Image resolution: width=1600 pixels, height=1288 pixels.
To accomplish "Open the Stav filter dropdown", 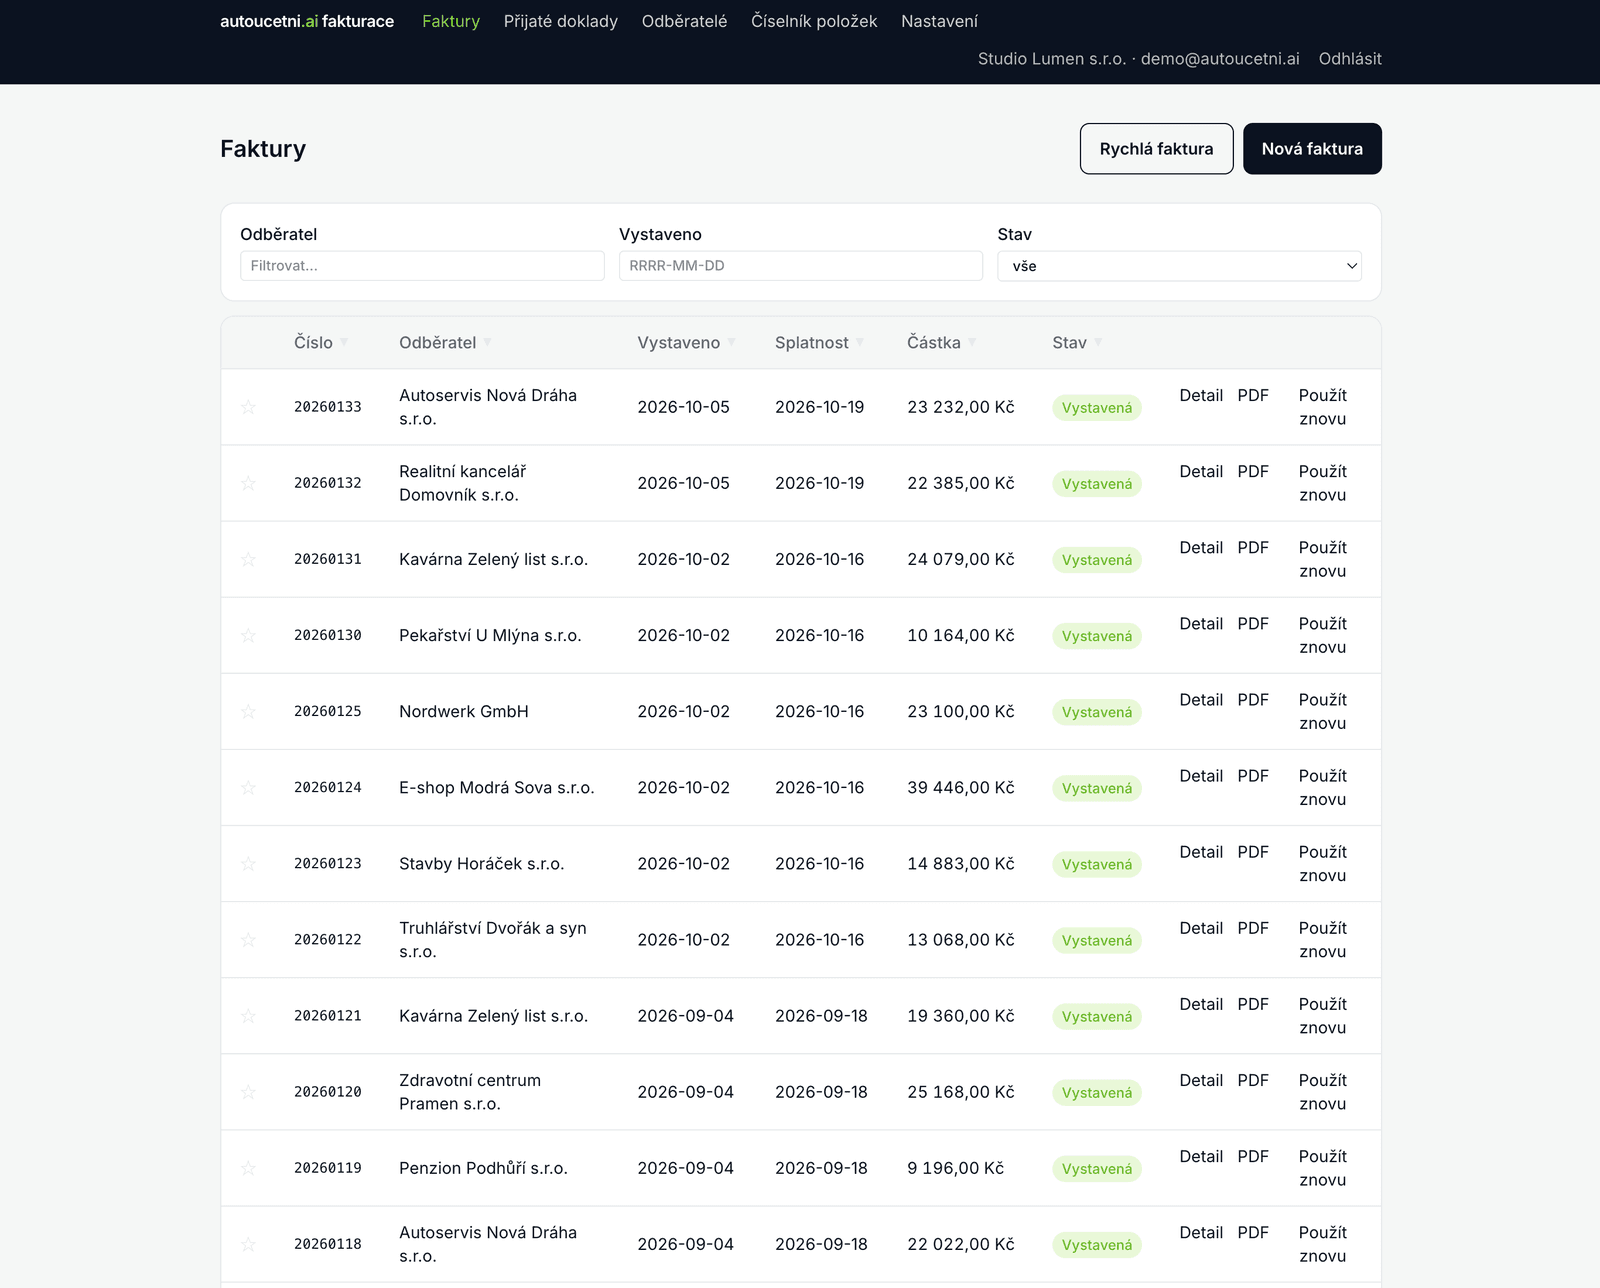I will click(x=1179, y=266).
